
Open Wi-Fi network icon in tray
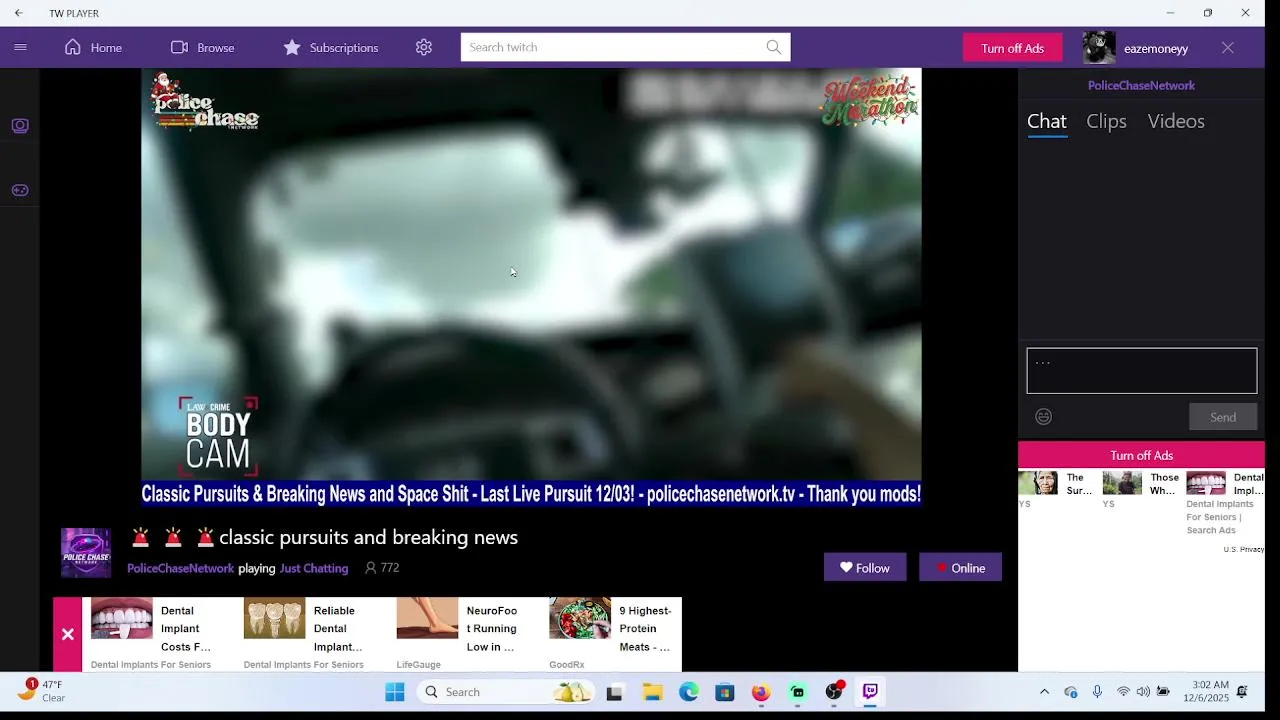coord(1123,692)
